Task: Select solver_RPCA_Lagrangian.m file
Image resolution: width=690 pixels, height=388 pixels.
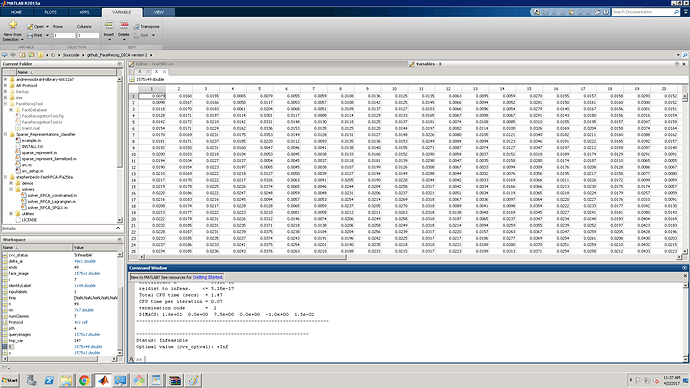Action: [x=51, y=201]
